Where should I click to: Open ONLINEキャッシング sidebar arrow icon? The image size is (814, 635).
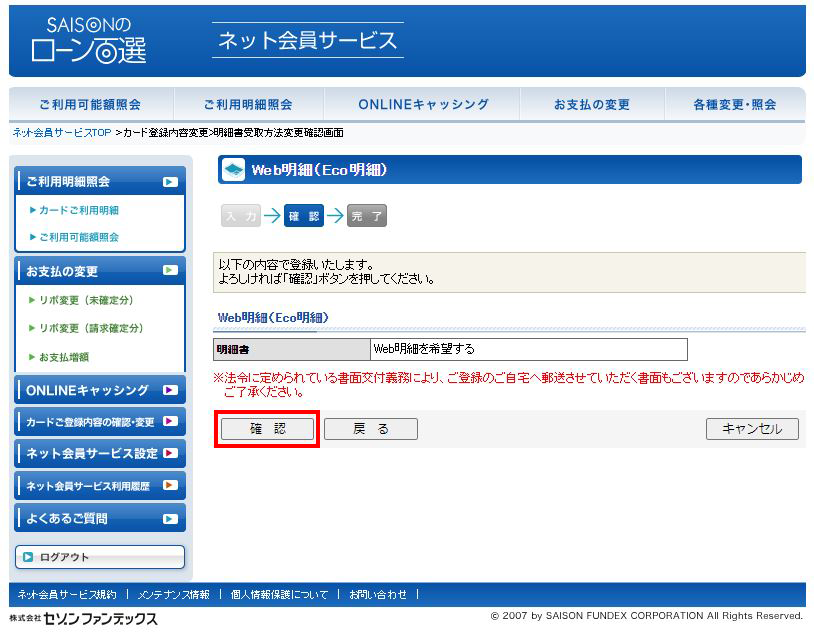click(x=170, y=390)
